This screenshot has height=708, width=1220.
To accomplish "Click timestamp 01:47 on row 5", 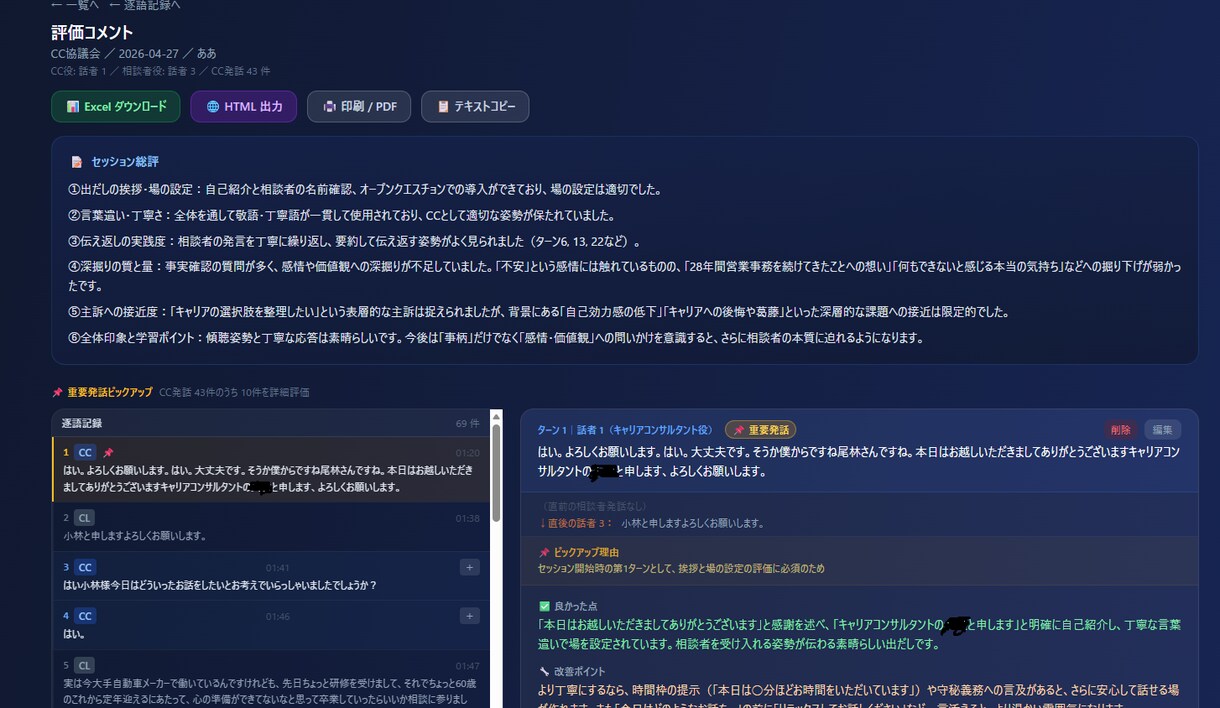I will (467, 665).
